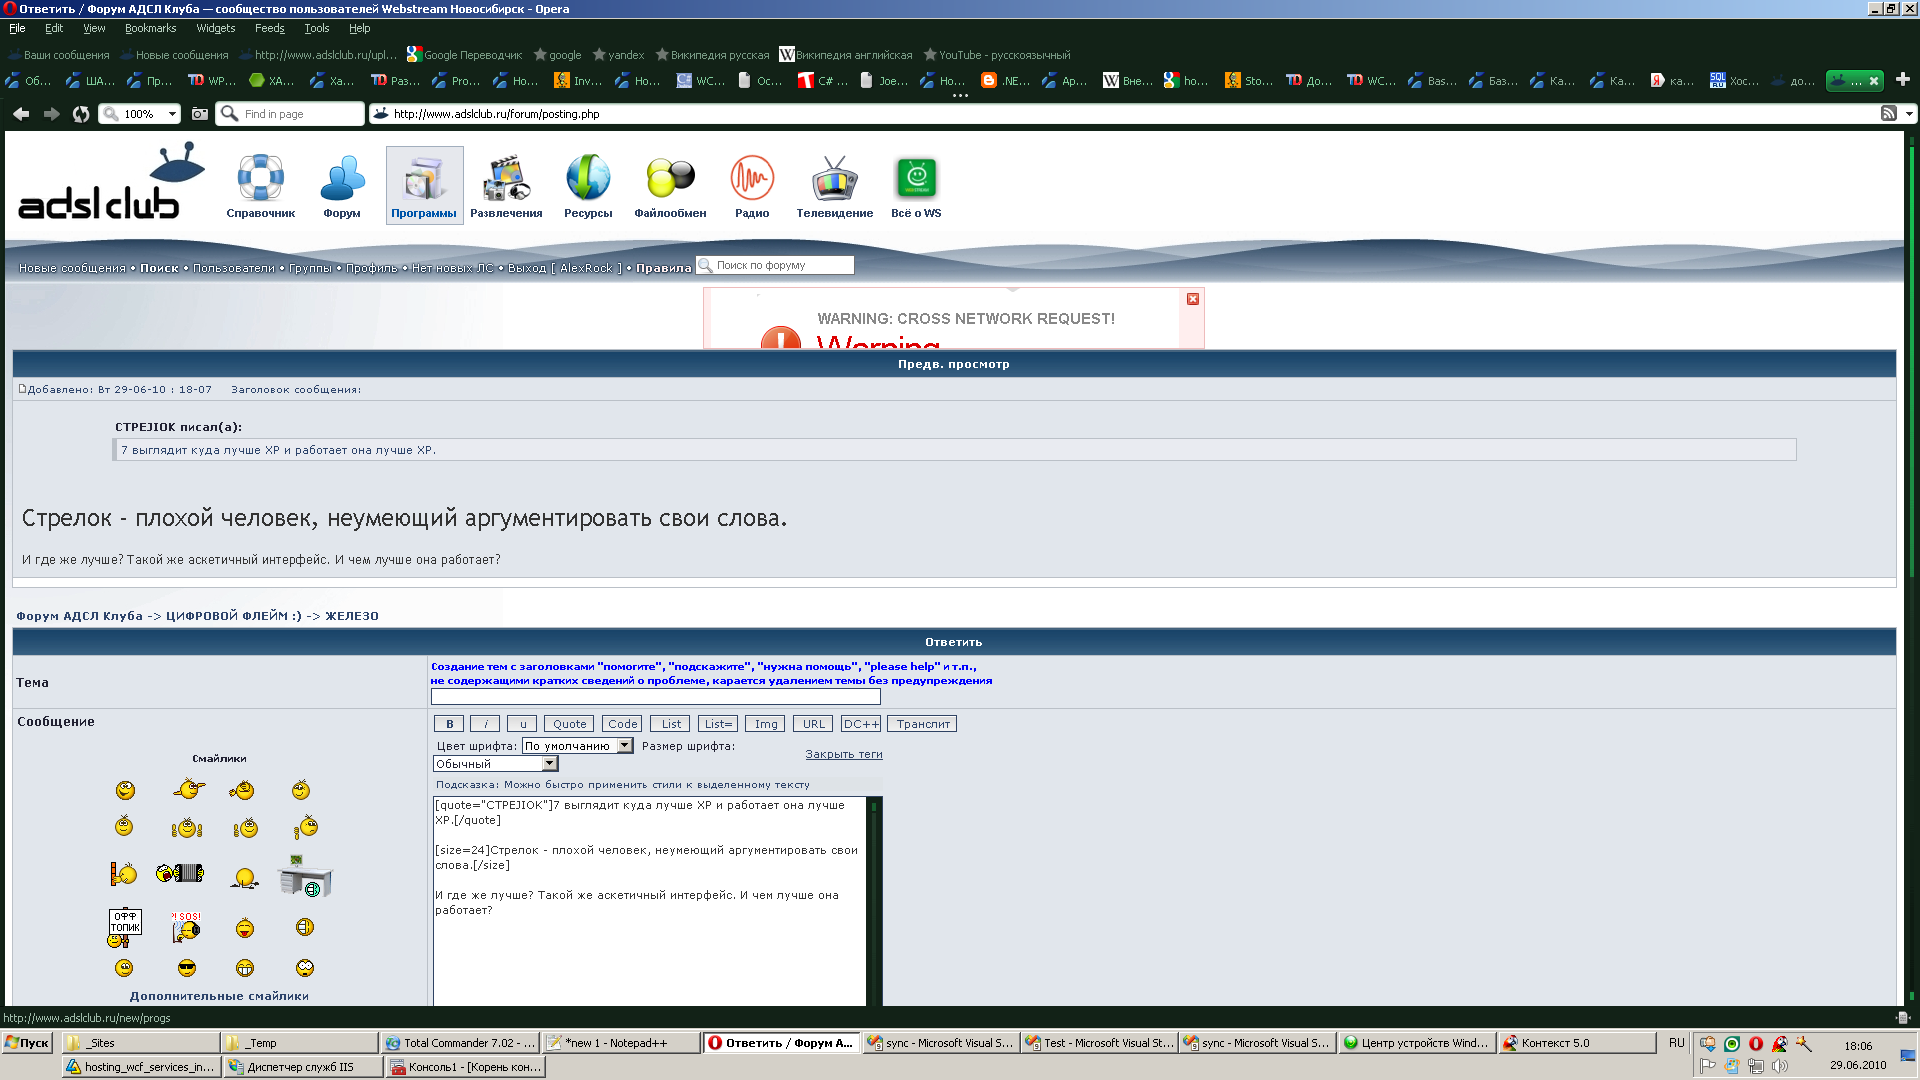The width and height of the screenshot is (1920, 1080).
Task: Click the adsl club logo
Action: click(x=110, y=182)
